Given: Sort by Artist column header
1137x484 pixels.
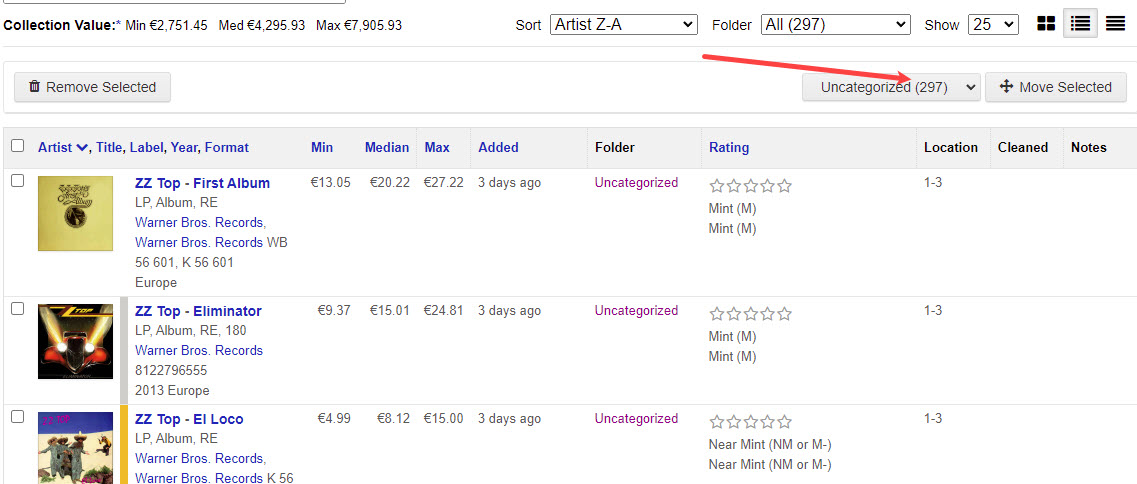Looking at the screenshot, I should [x=62, y=147].
